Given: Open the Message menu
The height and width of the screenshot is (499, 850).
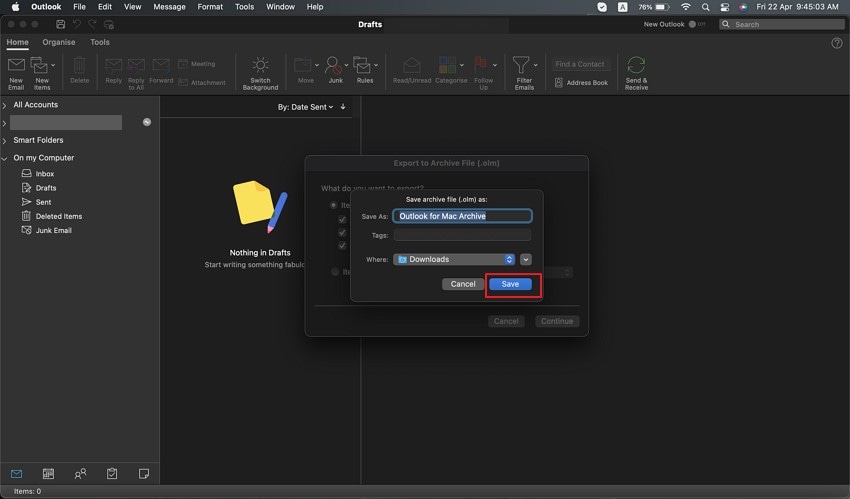Looking at the screenshot, I should click(169, 7).
